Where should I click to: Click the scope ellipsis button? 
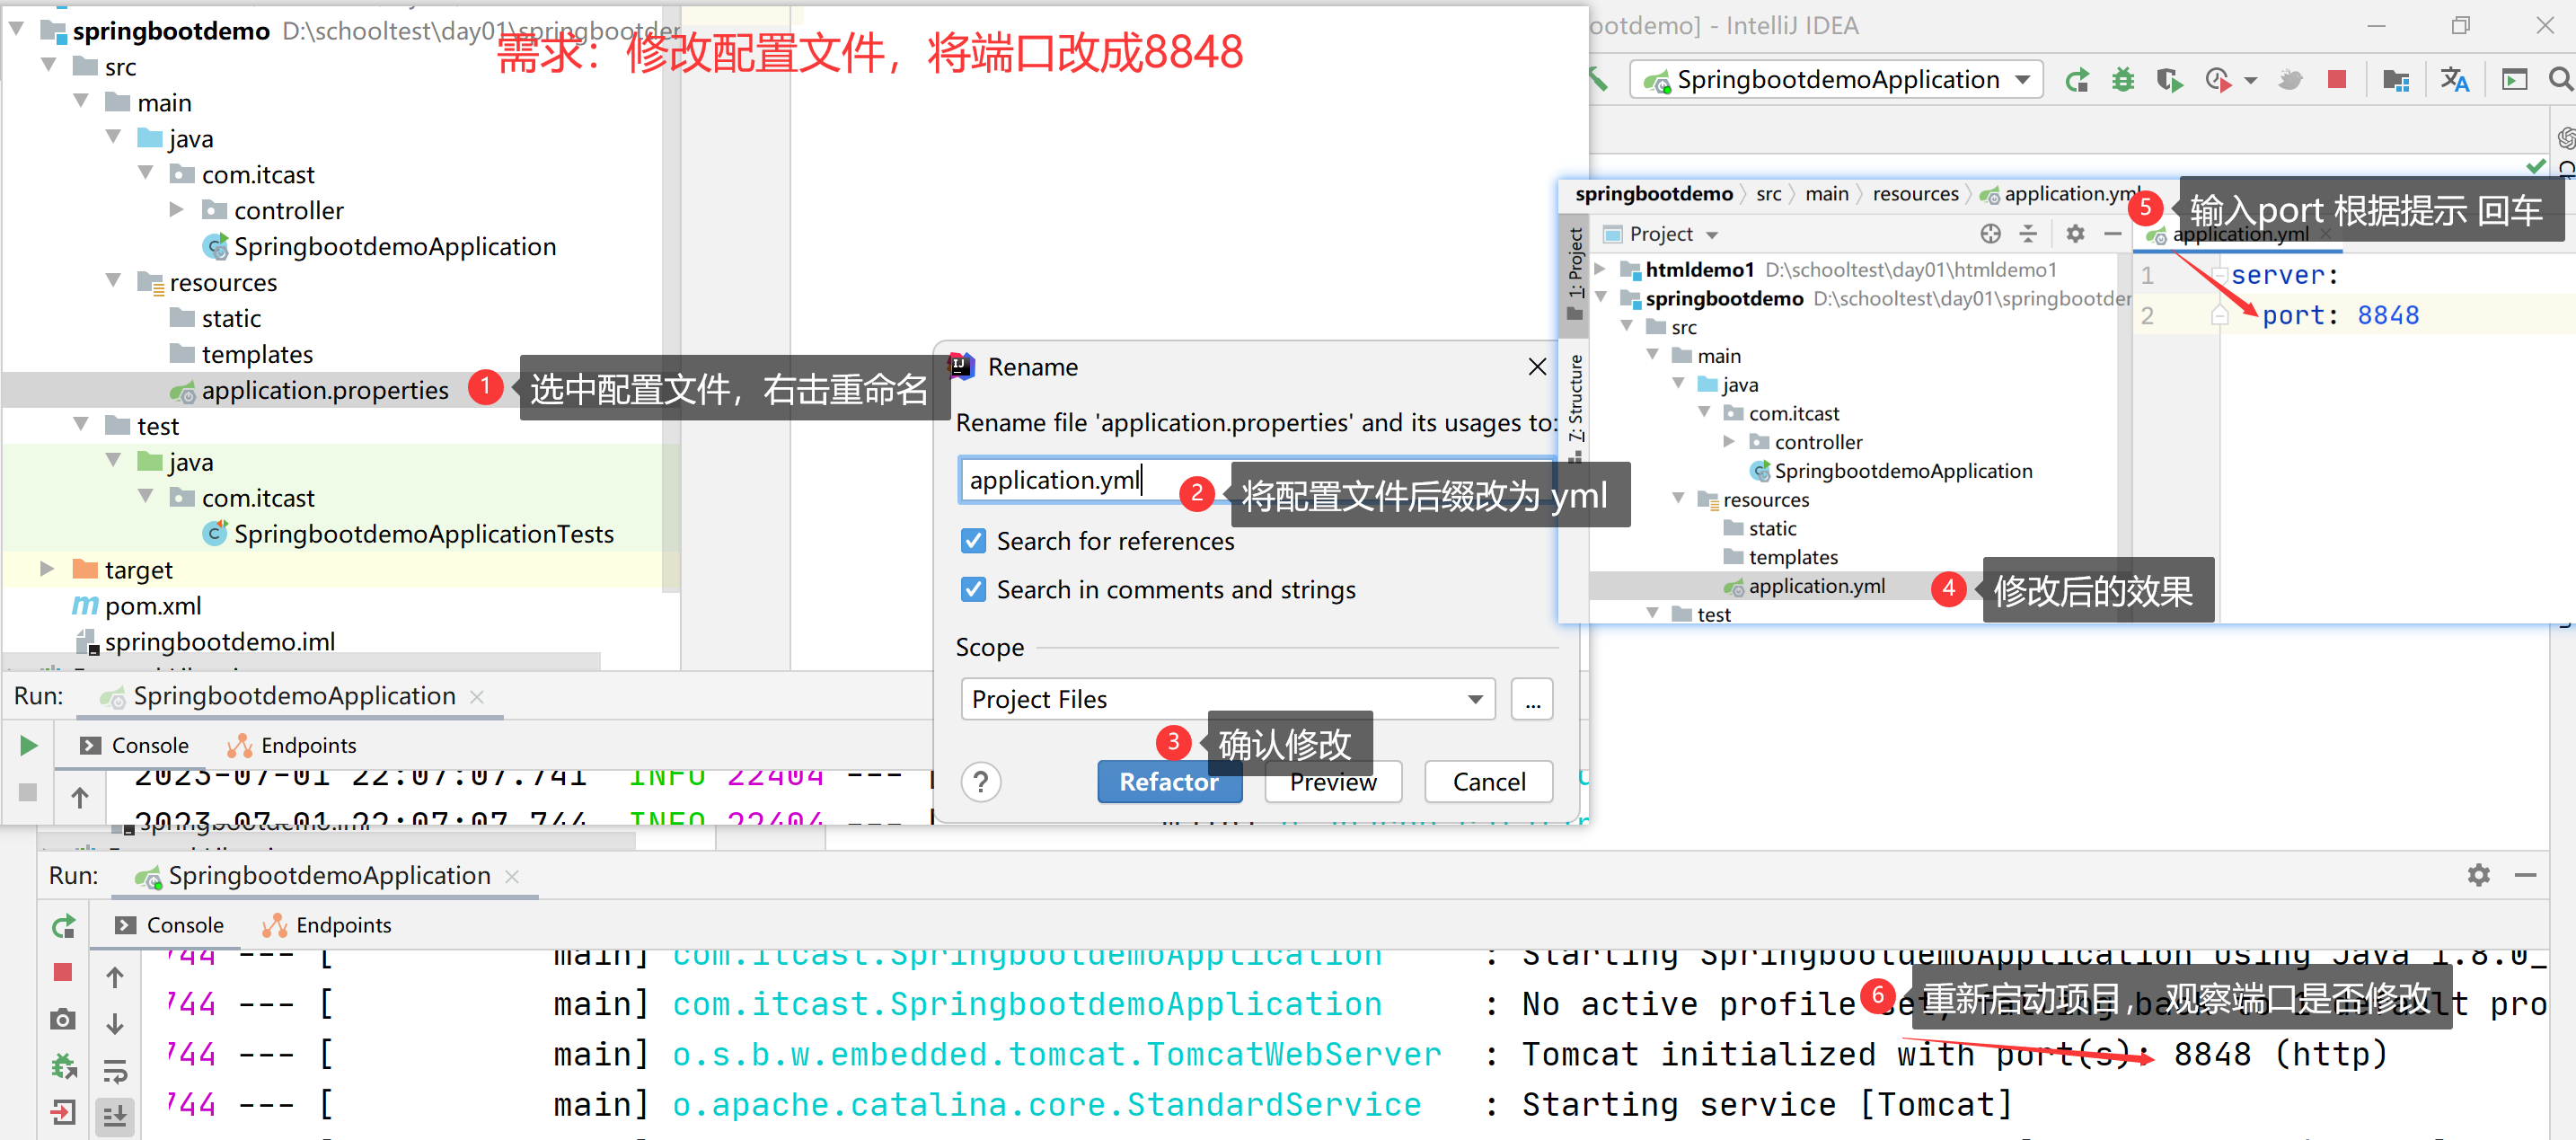click(1532, 699)
